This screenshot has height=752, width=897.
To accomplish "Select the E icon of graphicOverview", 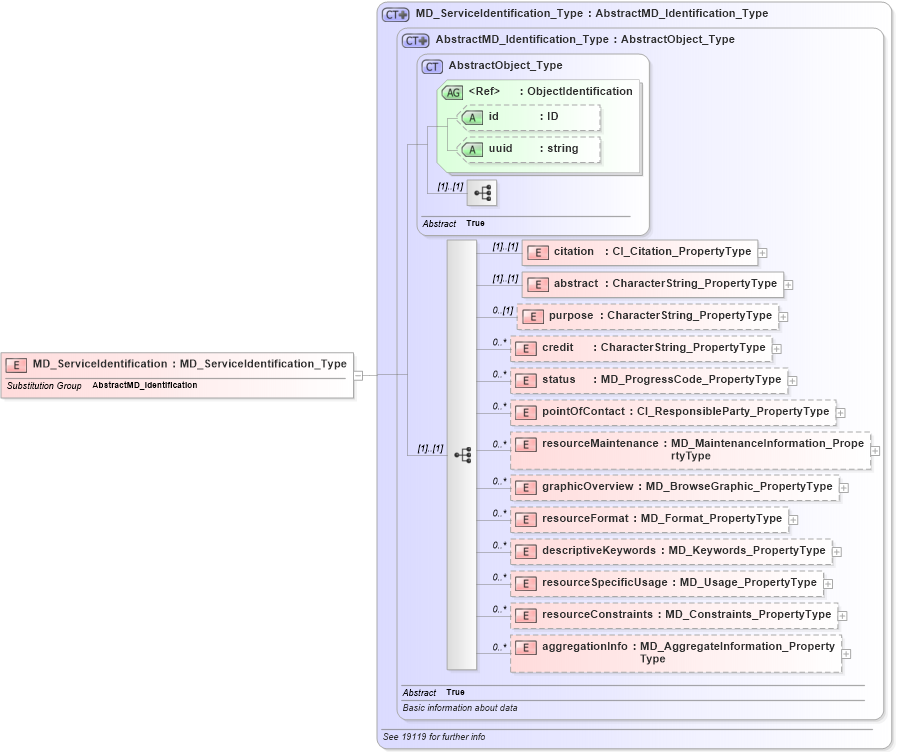I will (x=526, y=487).
